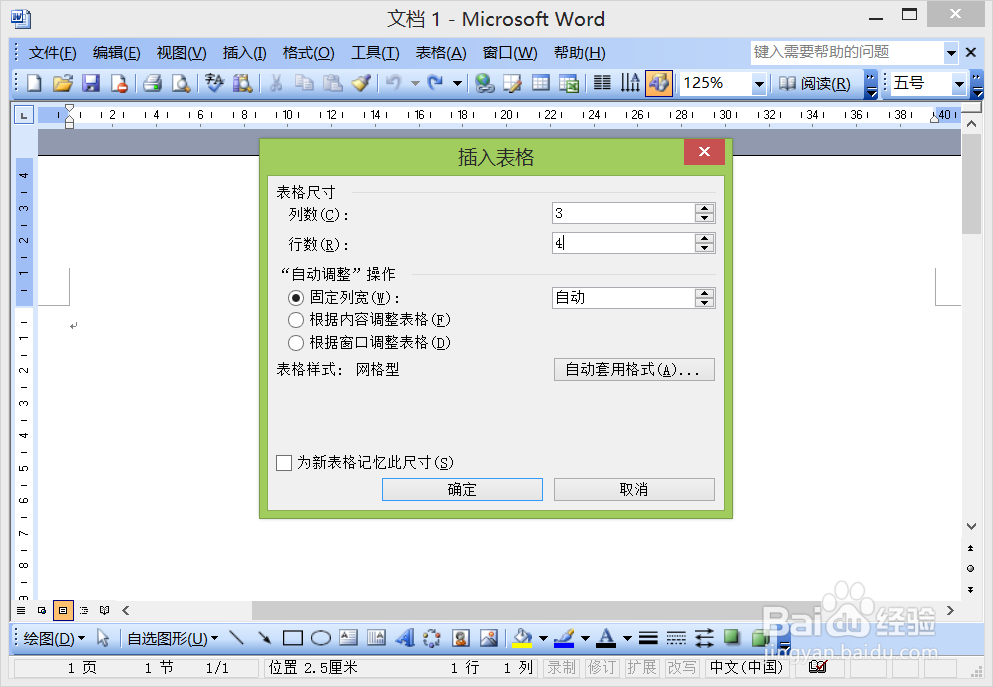Open the 格式(O) menu

tap(308, 53)
